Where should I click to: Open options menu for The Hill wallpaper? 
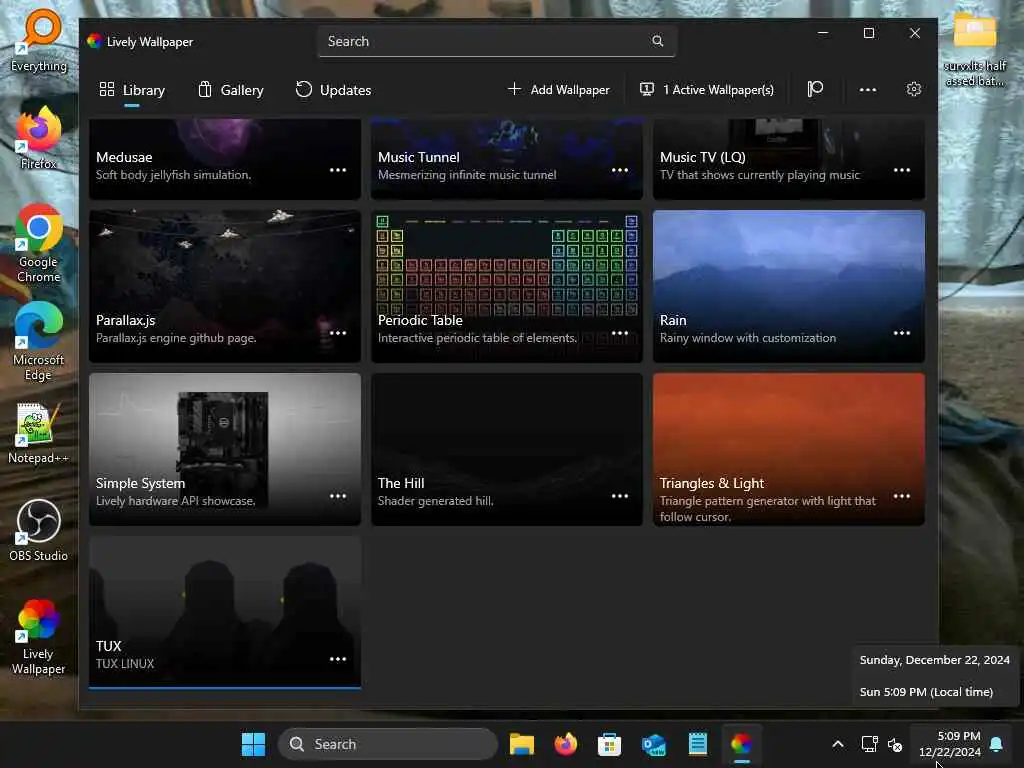pos(620,496)
